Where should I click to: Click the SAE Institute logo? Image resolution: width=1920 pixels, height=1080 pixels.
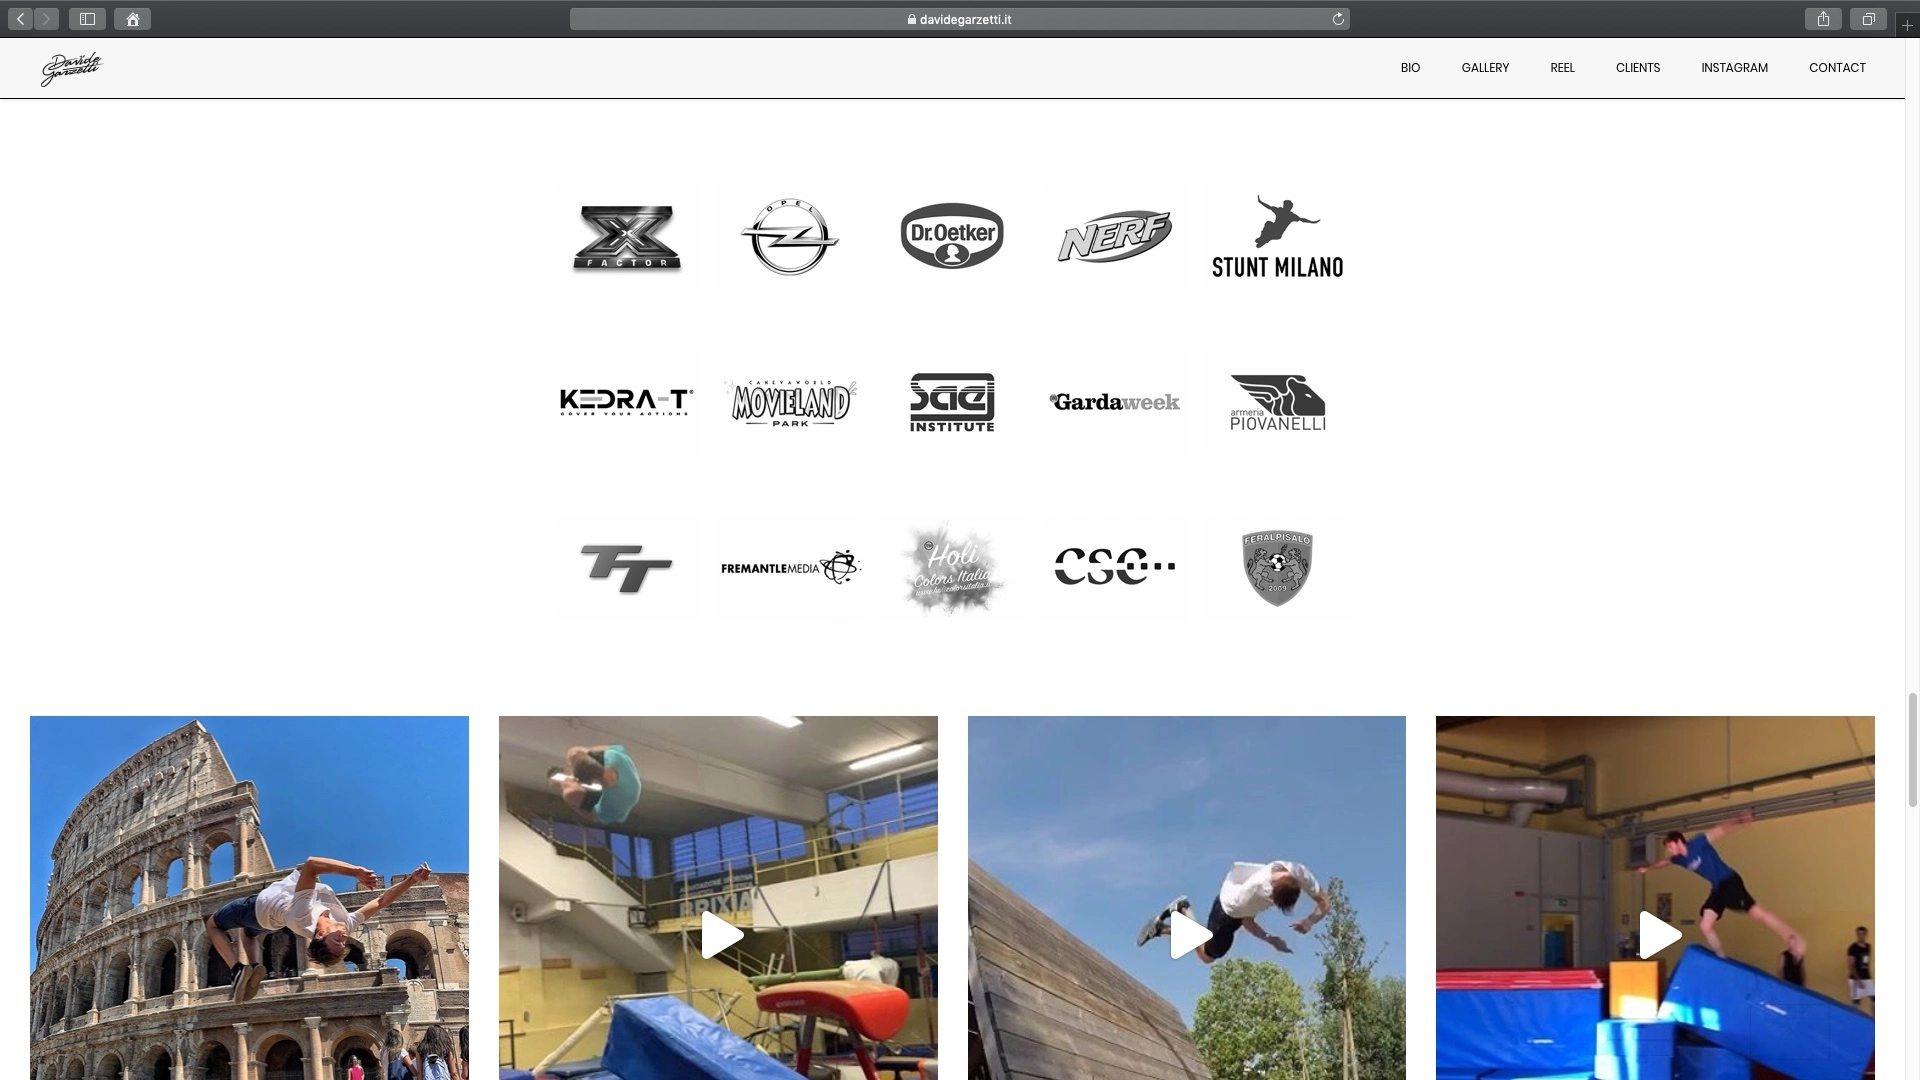click(952, 402)
